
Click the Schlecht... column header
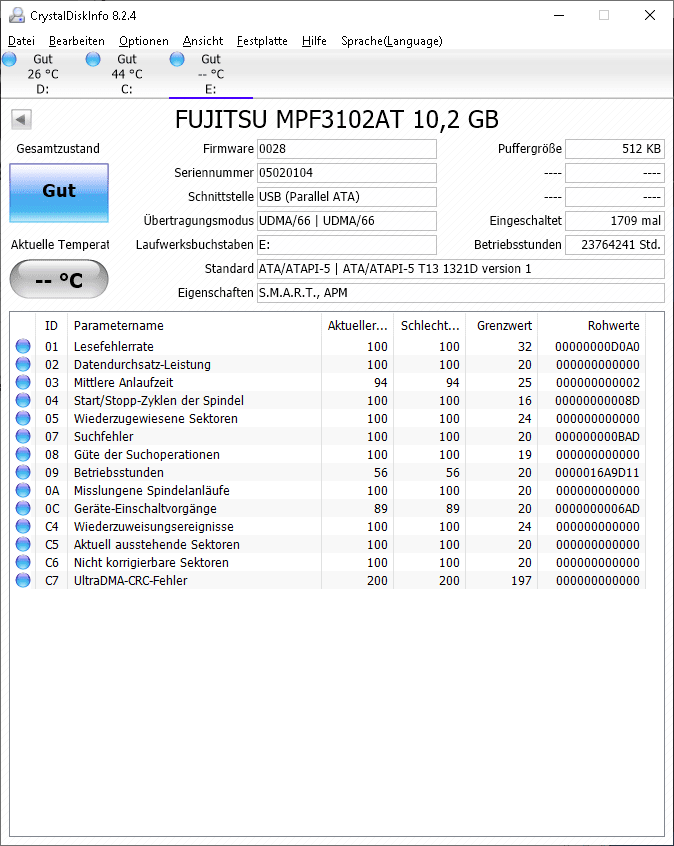(x=430, y=326)
